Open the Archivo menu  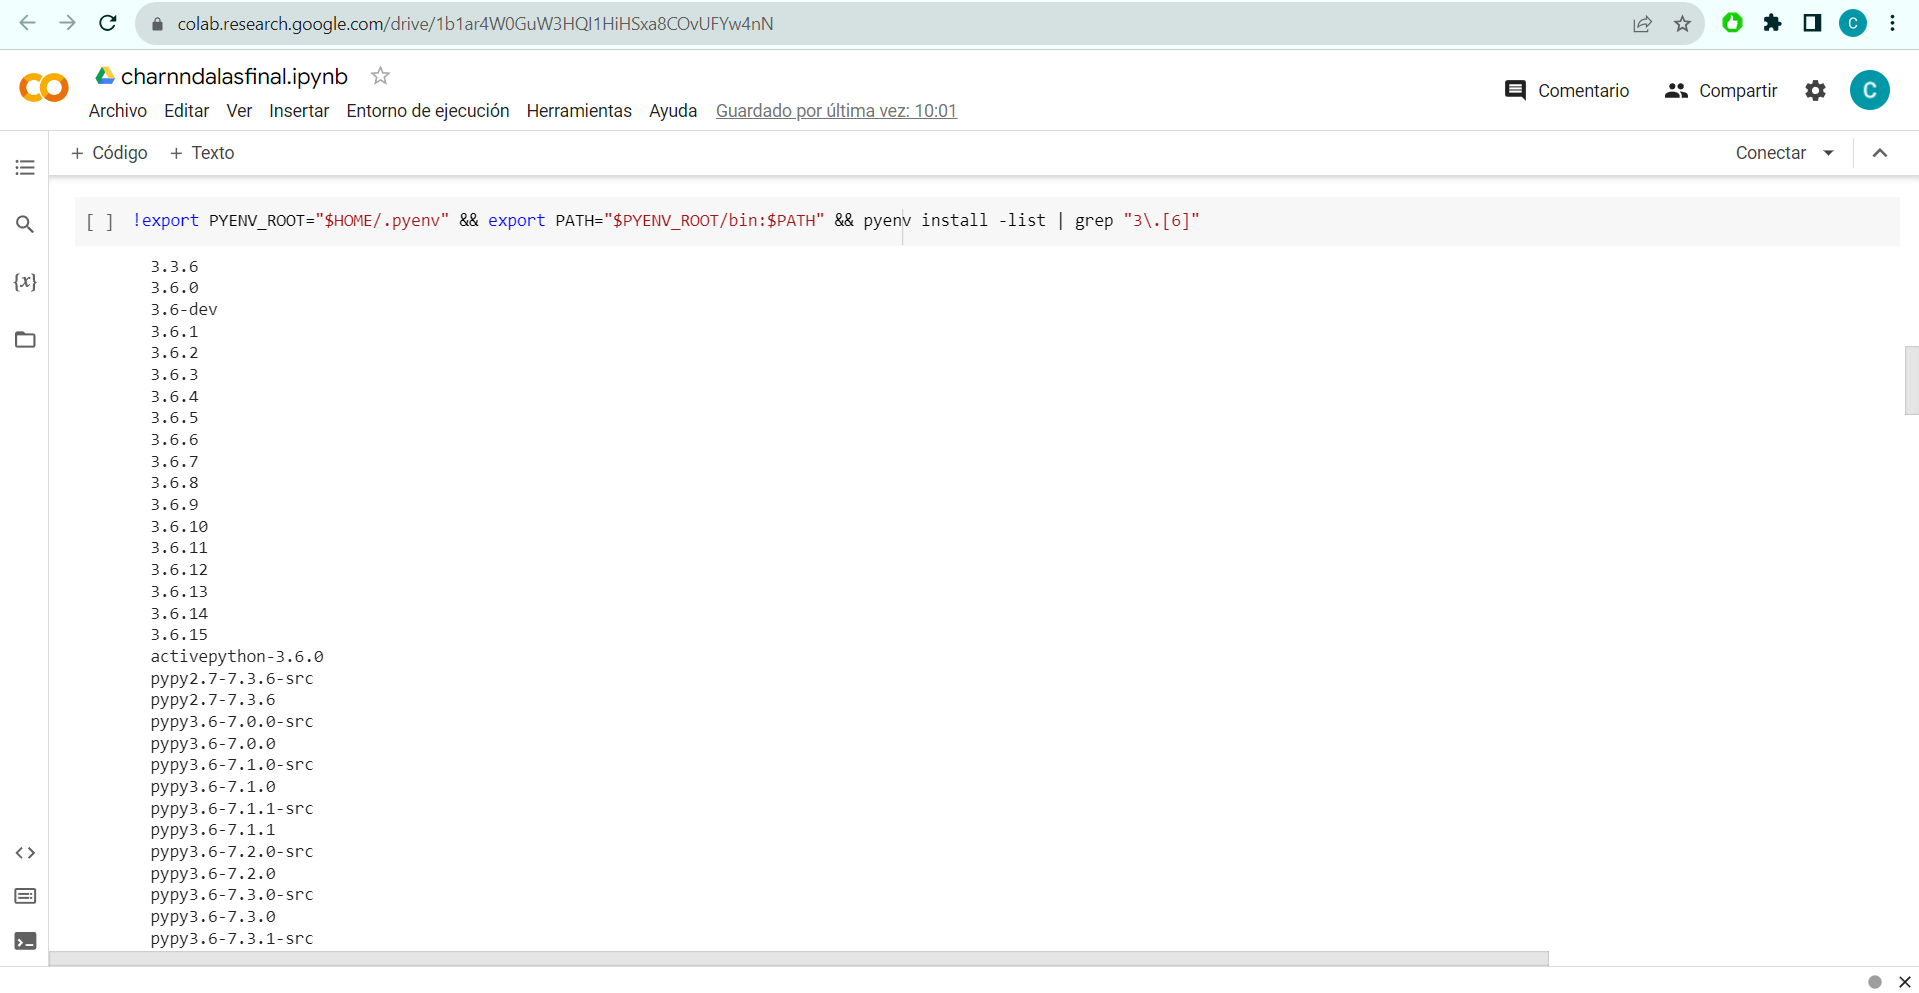(x=118, y=111)
